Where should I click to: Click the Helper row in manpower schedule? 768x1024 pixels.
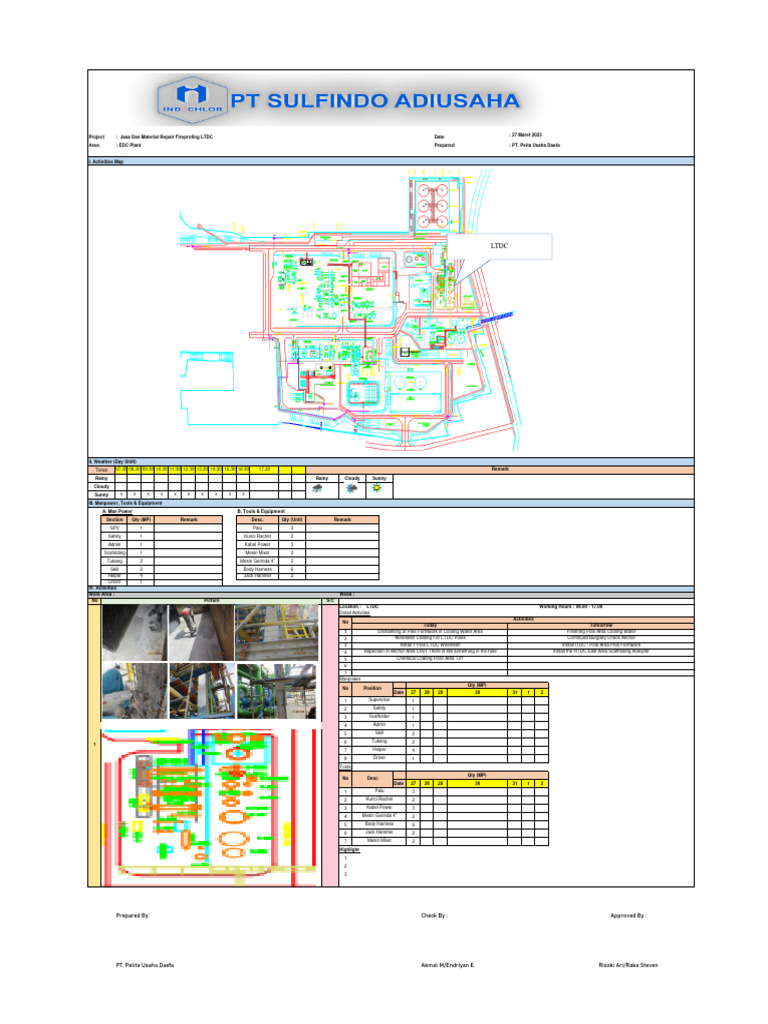click(444, 750)
